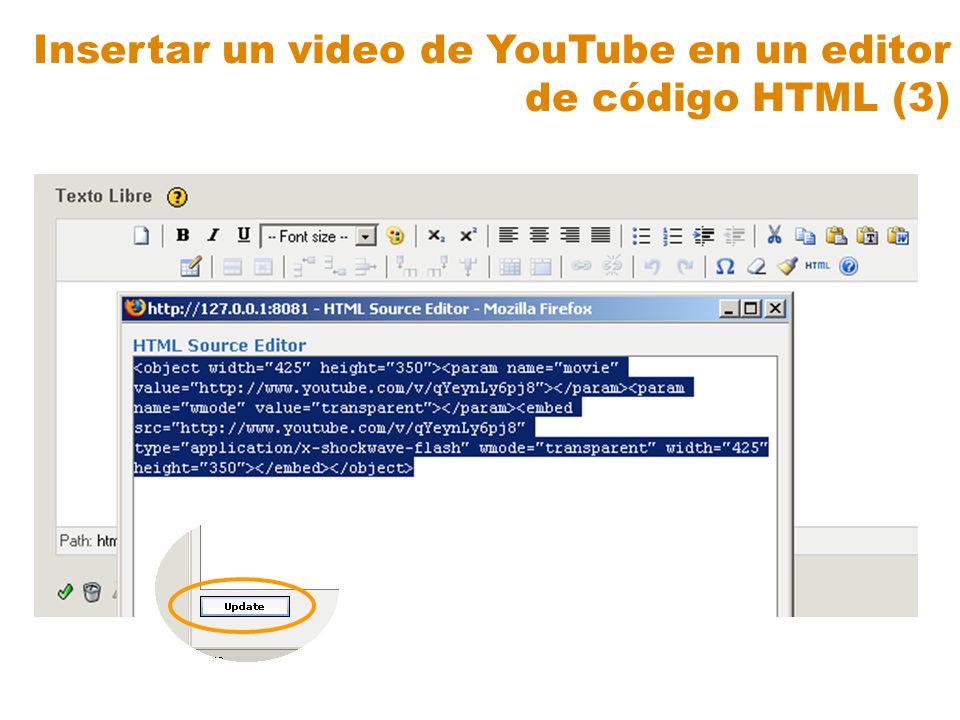Insert column before icon
This screenshot has height=720, width=960.
click(407, 267)
